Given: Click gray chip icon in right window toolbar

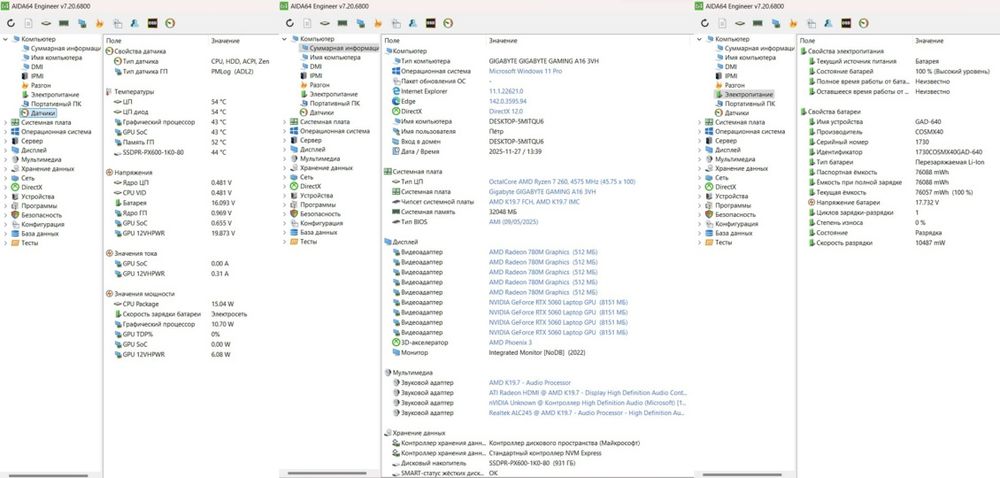Looking at the screenshot, I should [740, 23].
